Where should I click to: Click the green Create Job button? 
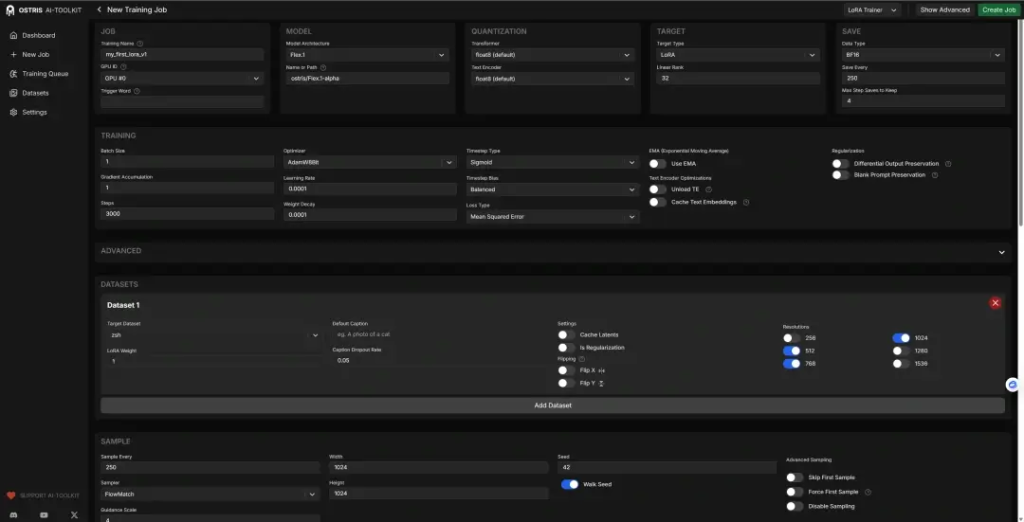[x=999, y=10]
